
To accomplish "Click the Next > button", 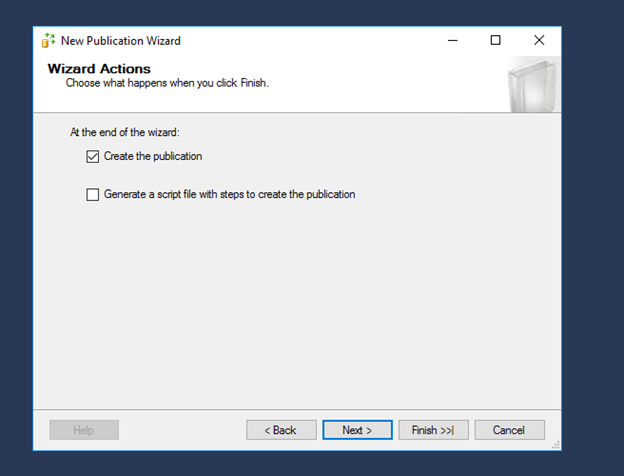I will (x=357, y=430).
